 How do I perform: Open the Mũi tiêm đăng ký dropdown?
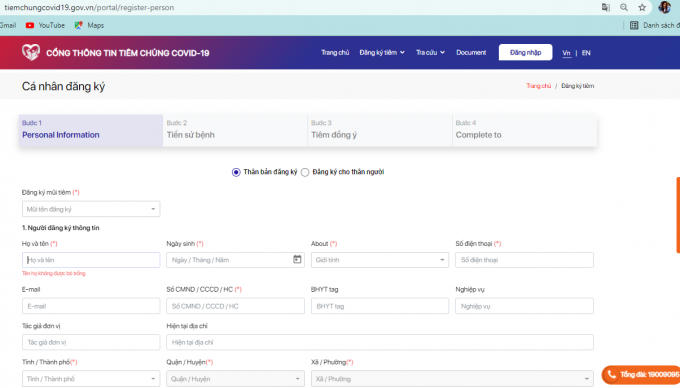[x=91, y=209]
